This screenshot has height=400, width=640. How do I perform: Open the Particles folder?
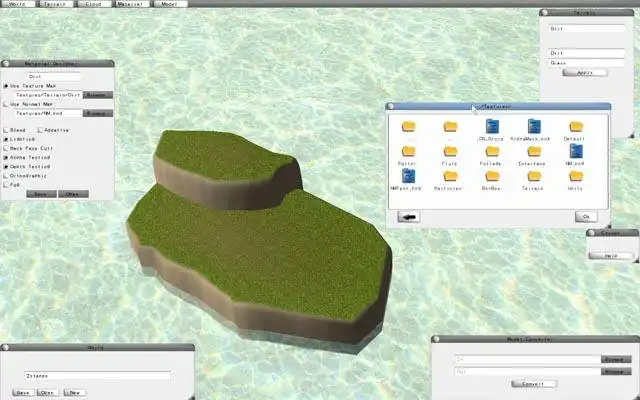pos(450,176)
